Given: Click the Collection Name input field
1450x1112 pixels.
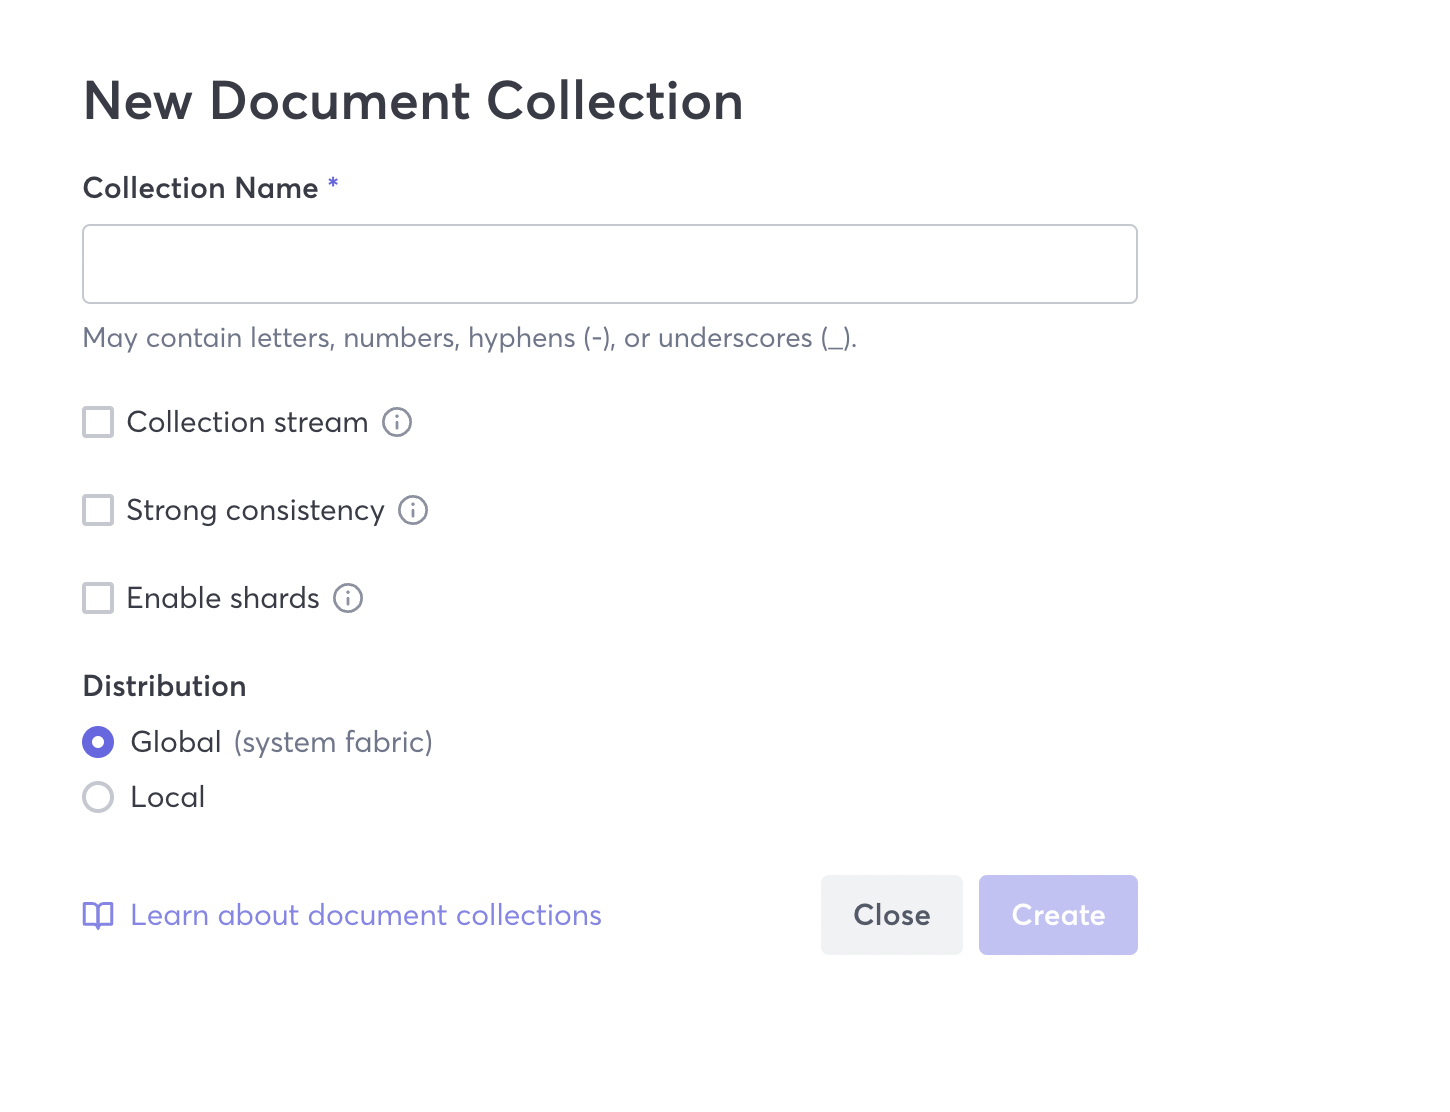Looking at the screenshot, I should pyautogui.click(x=609, y=264).
